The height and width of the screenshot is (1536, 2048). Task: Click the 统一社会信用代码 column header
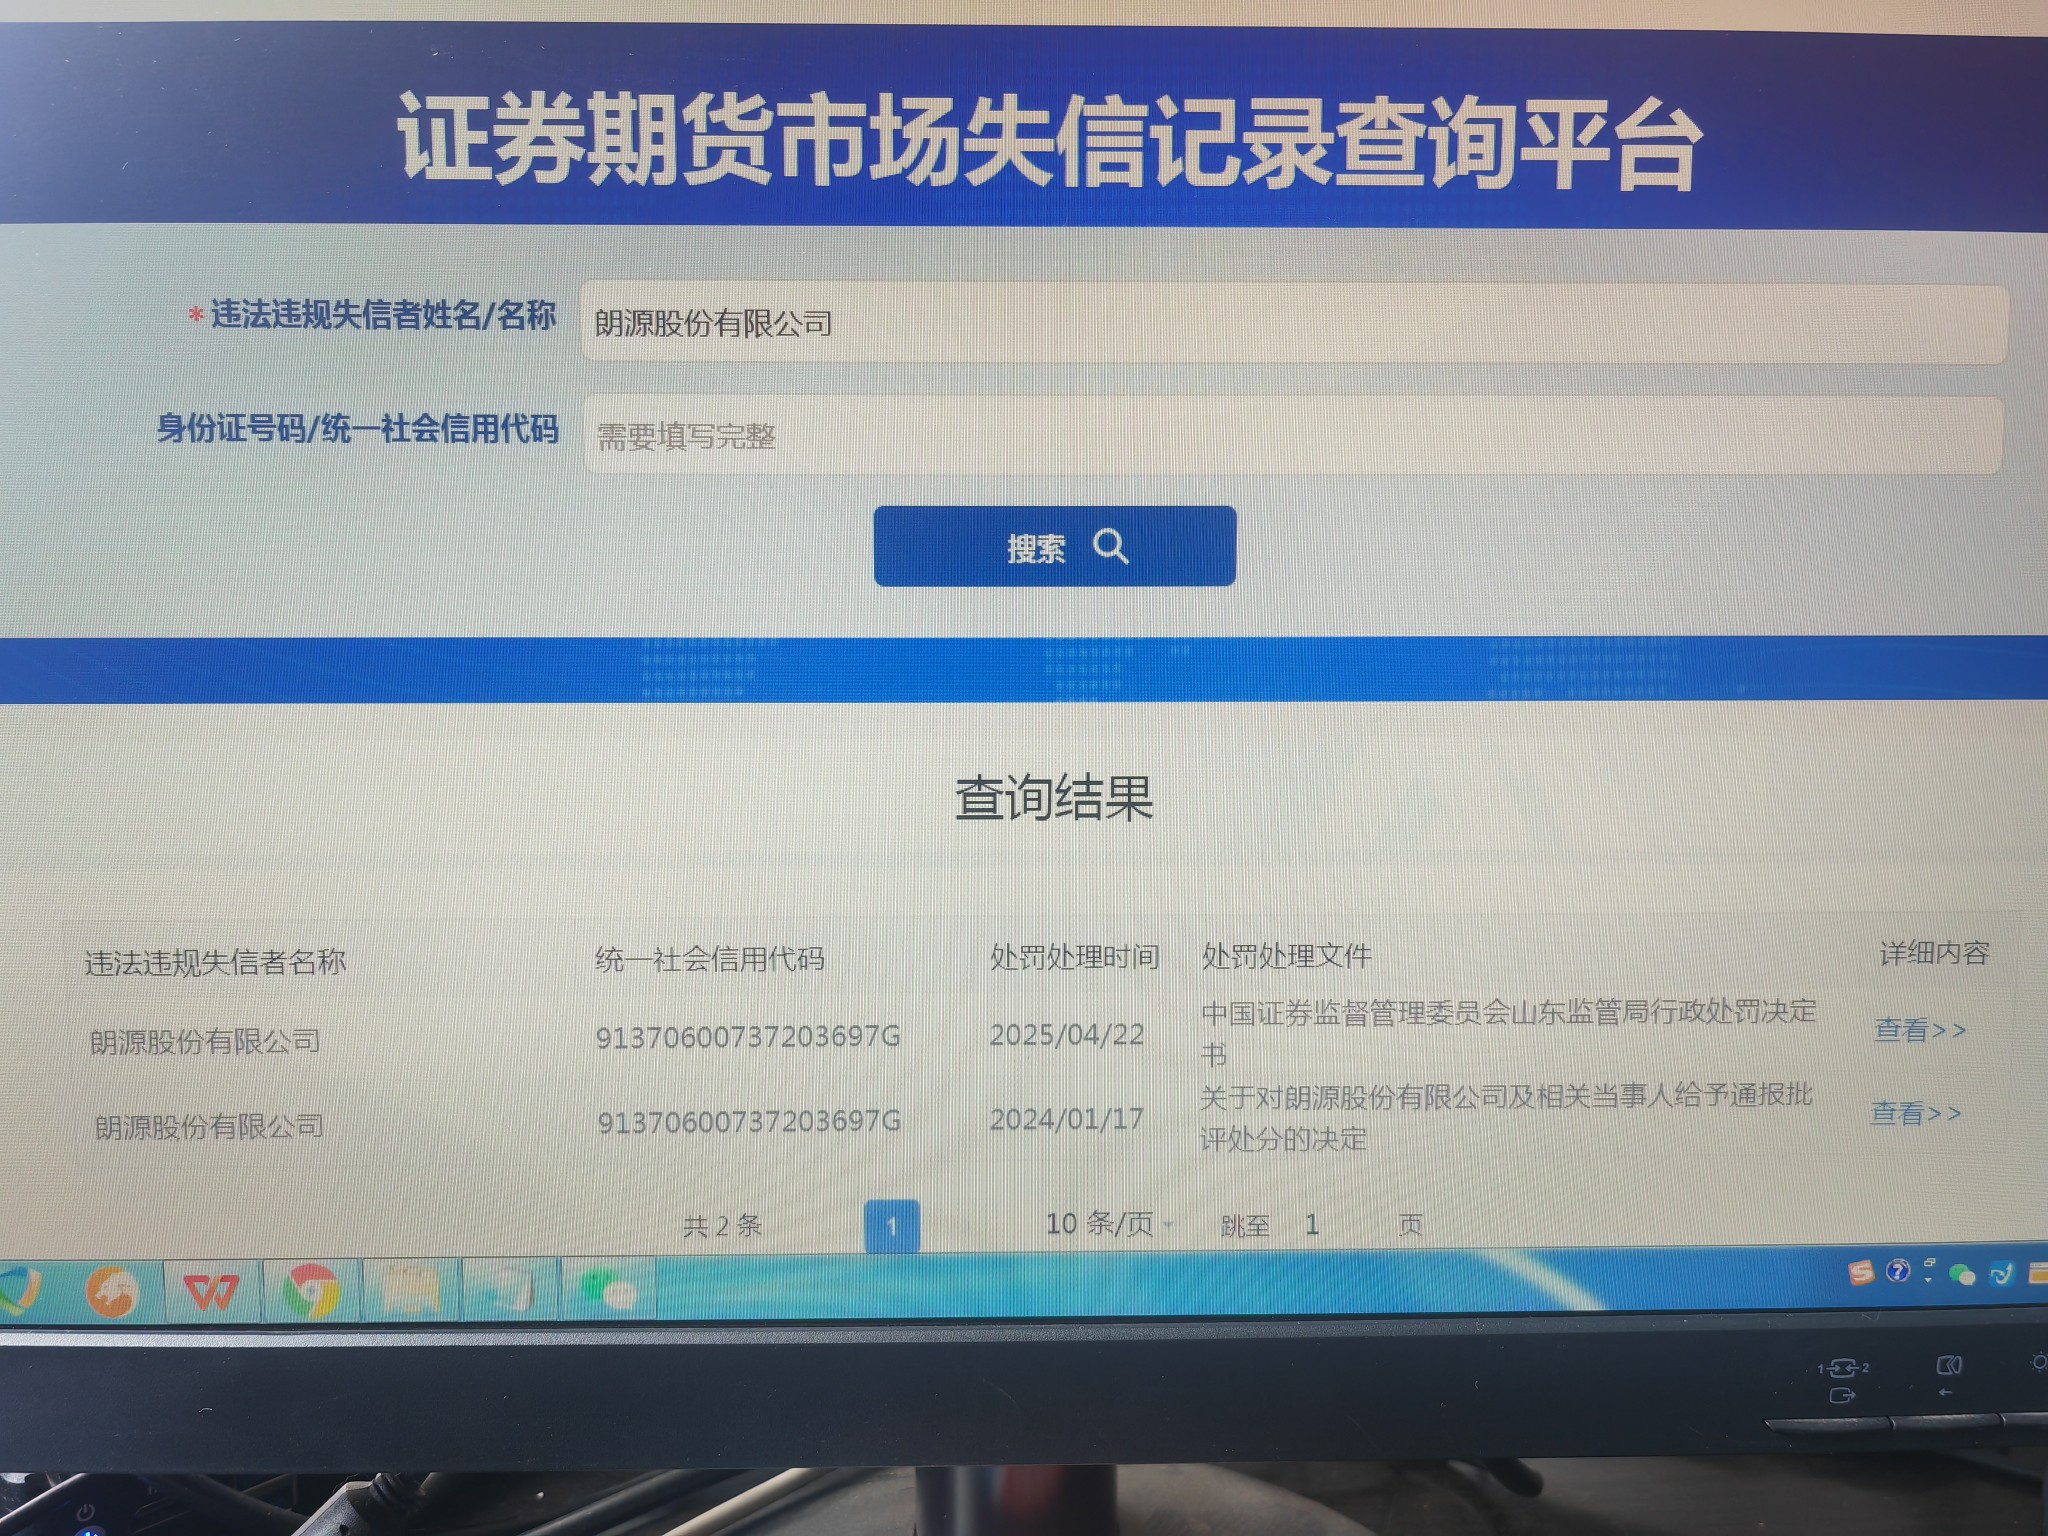point(710,959)
